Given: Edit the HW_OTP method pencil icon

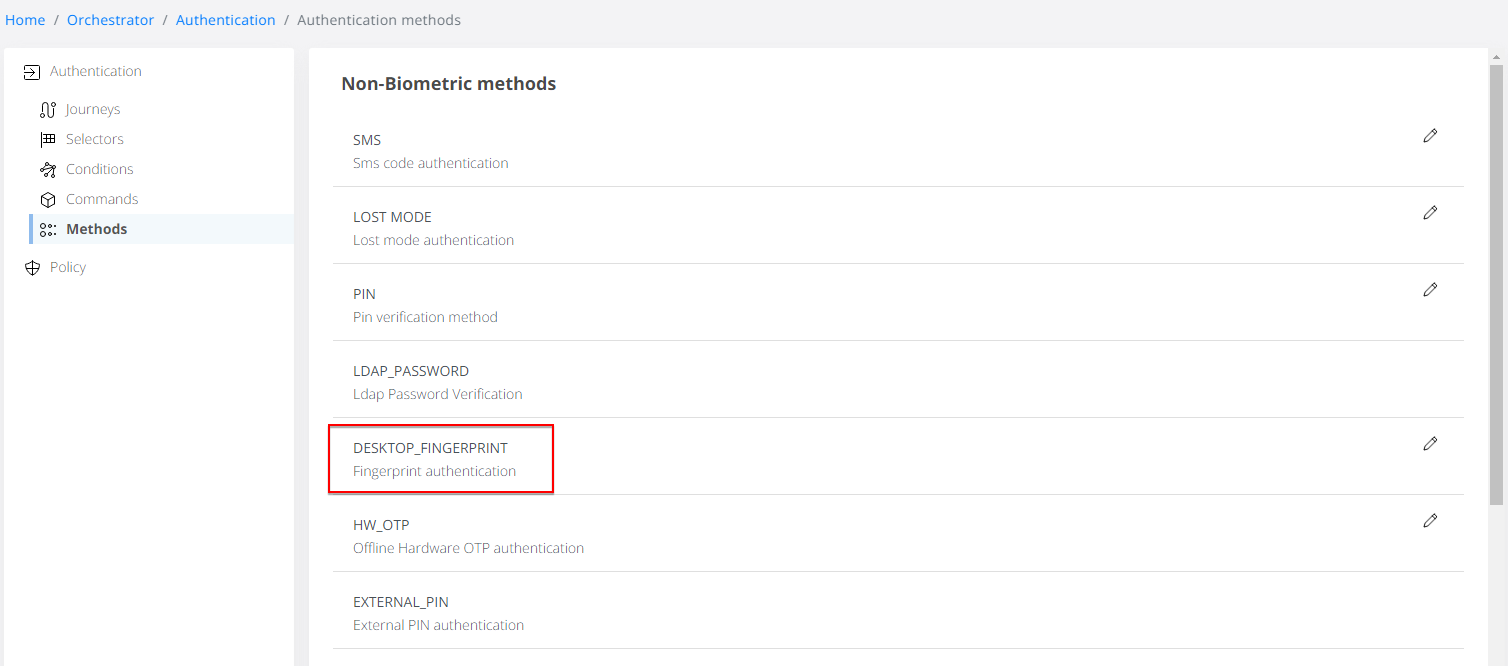Looking at the screenshot, I should [x=1430, y=520].
